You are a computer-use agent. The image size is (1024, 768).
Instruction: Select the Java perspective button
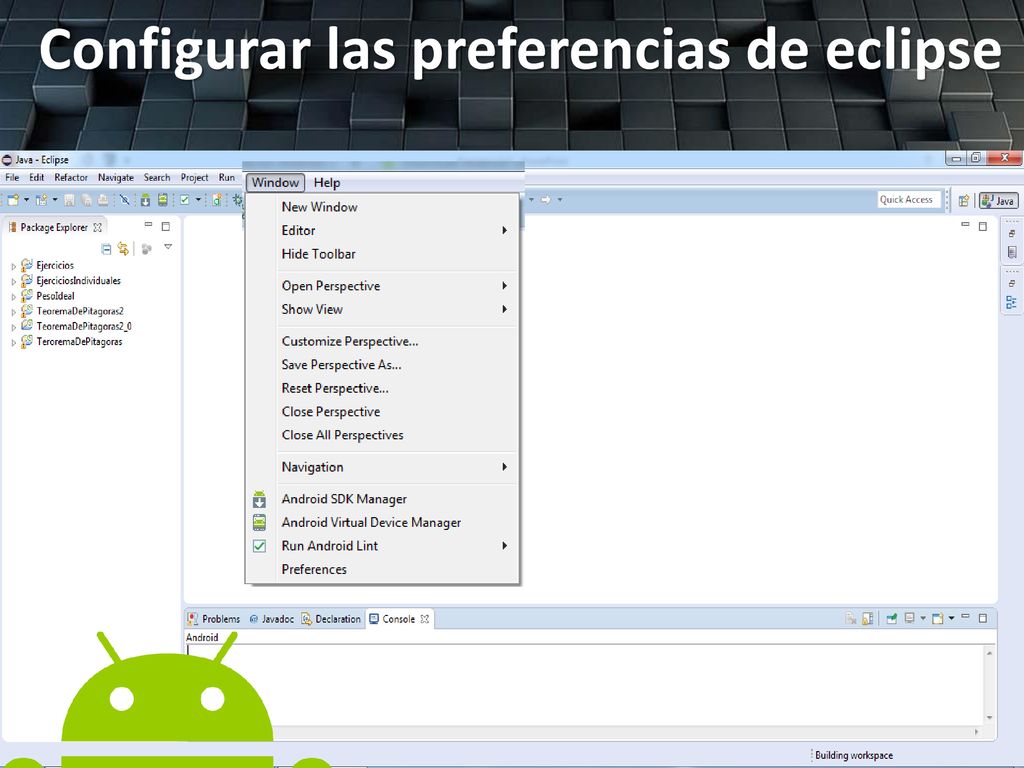[x=999, y=200]
